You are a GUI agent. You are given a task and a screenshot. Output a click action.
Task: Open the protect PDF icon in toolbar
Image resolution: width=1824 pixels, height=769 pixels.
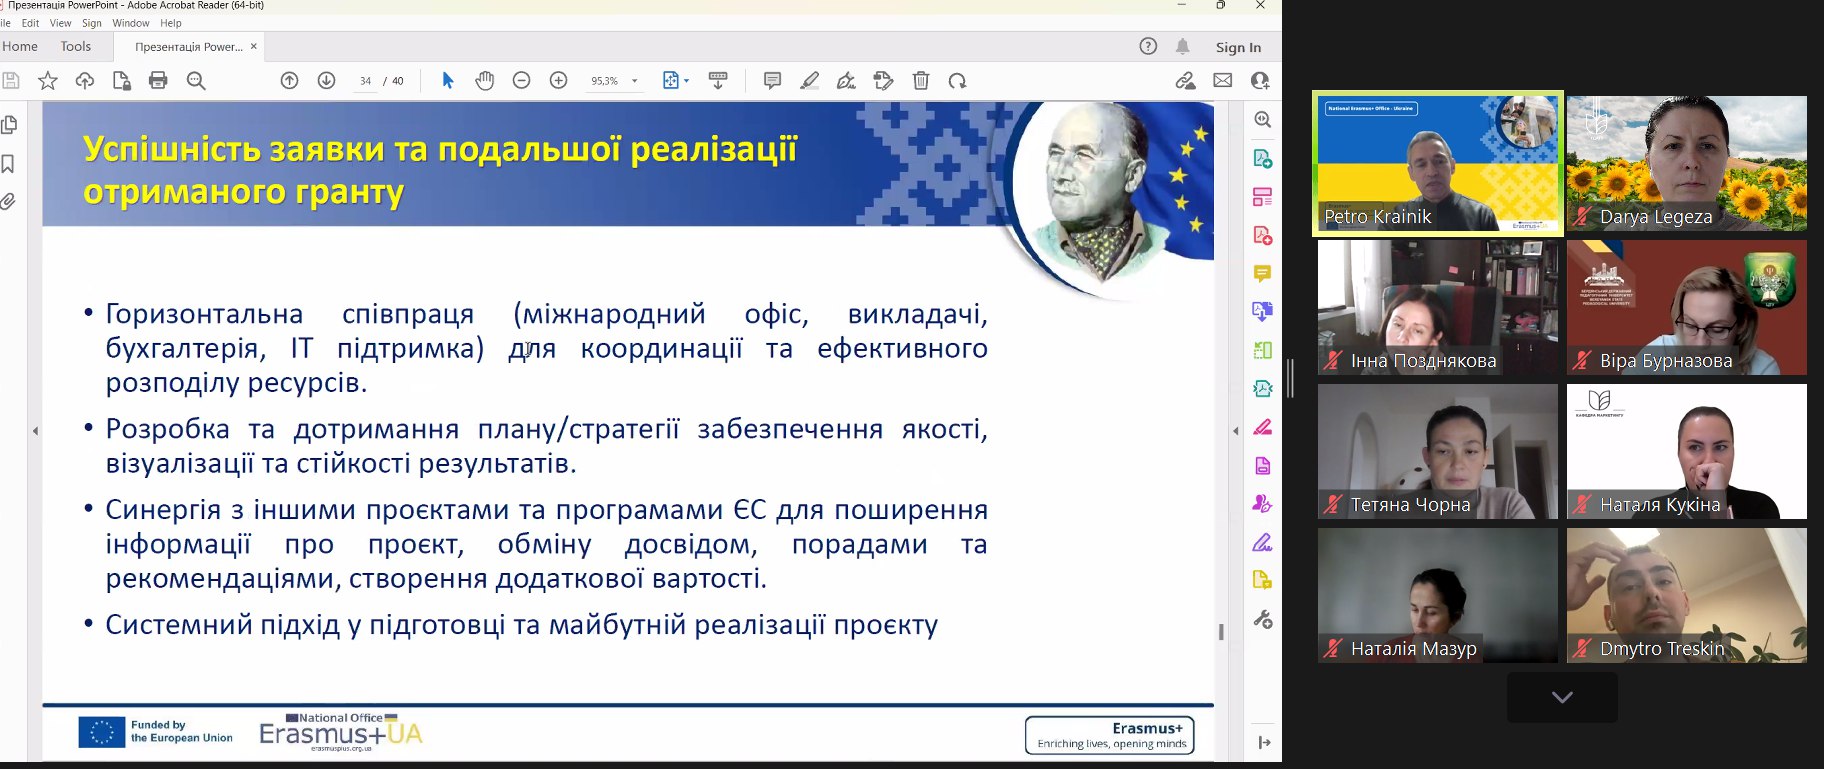pyautogui.click(x=121, y=81)
